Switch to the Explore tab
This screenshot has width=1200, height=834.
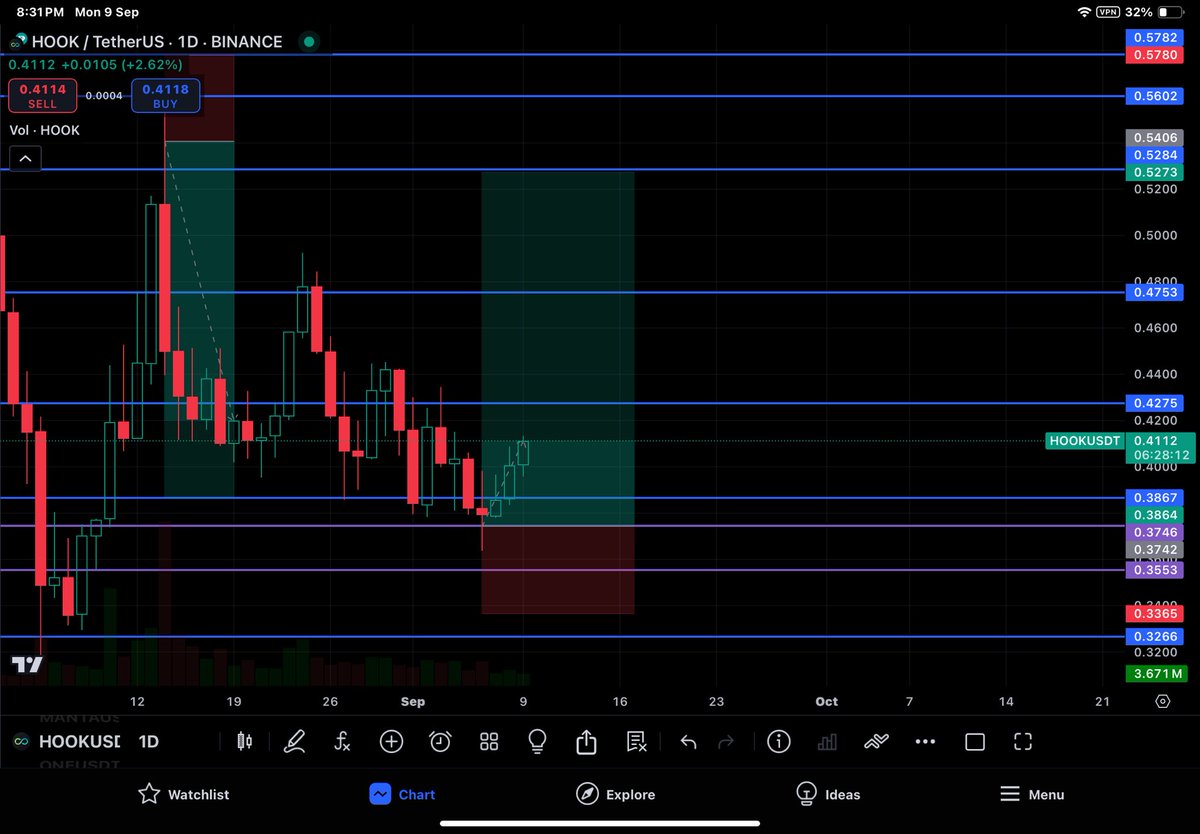click(616, 794)
